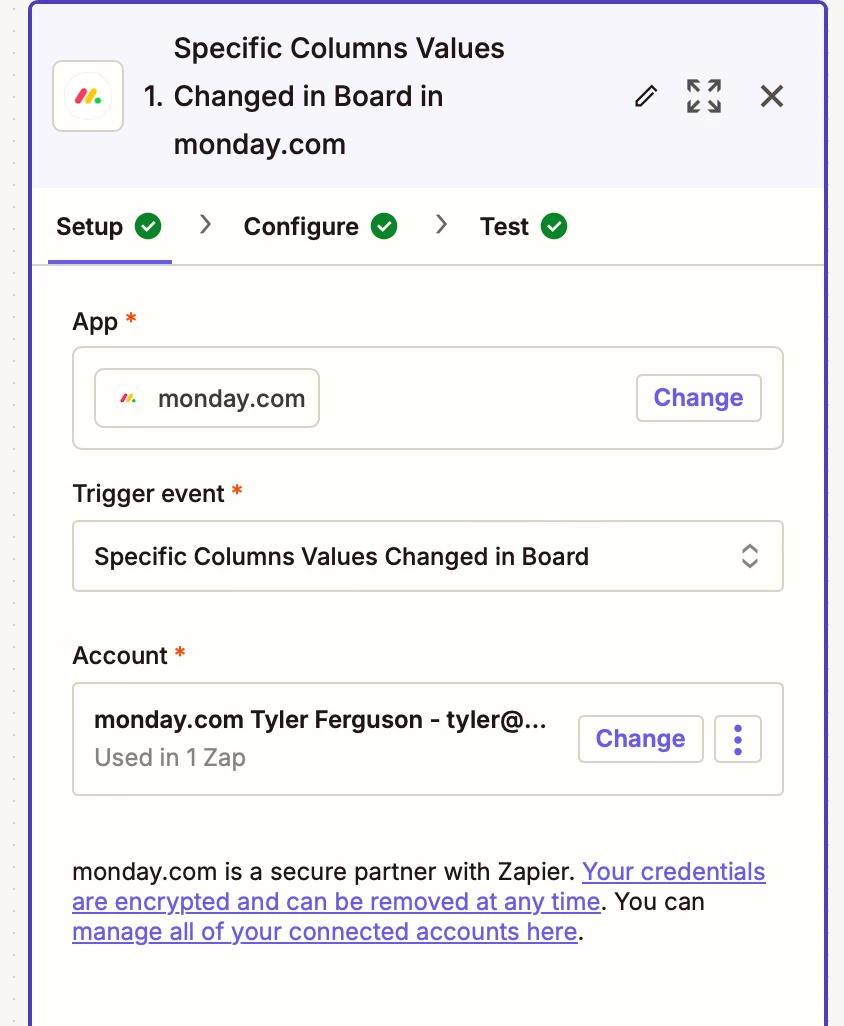Click the Trigger event up-down arrows
Image resolution: width=844 pixels, height=1026 pixels.
point(750,556)
